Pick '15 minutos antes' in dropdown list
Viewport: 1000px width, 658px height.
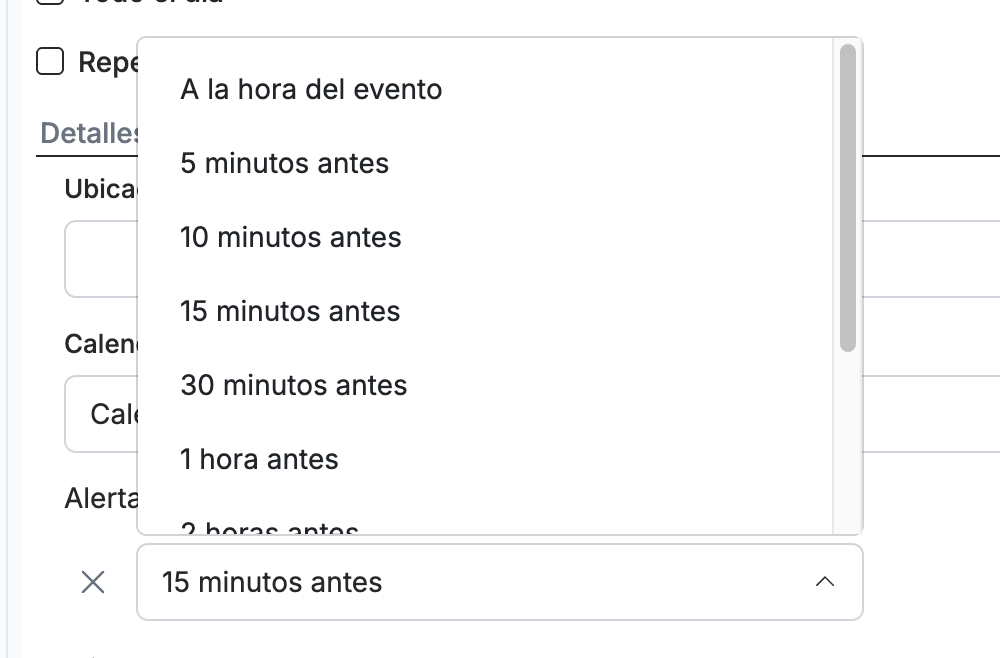pyautogui.click(x=485, y=311)
